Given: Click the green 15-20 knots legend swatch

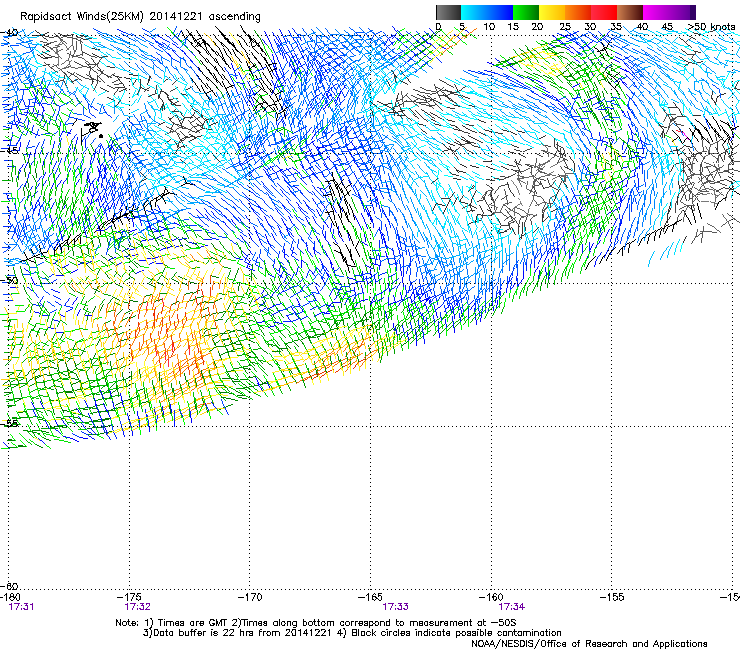Looking at the screenshot, I should pyautogui.click(x=526, y=12).
